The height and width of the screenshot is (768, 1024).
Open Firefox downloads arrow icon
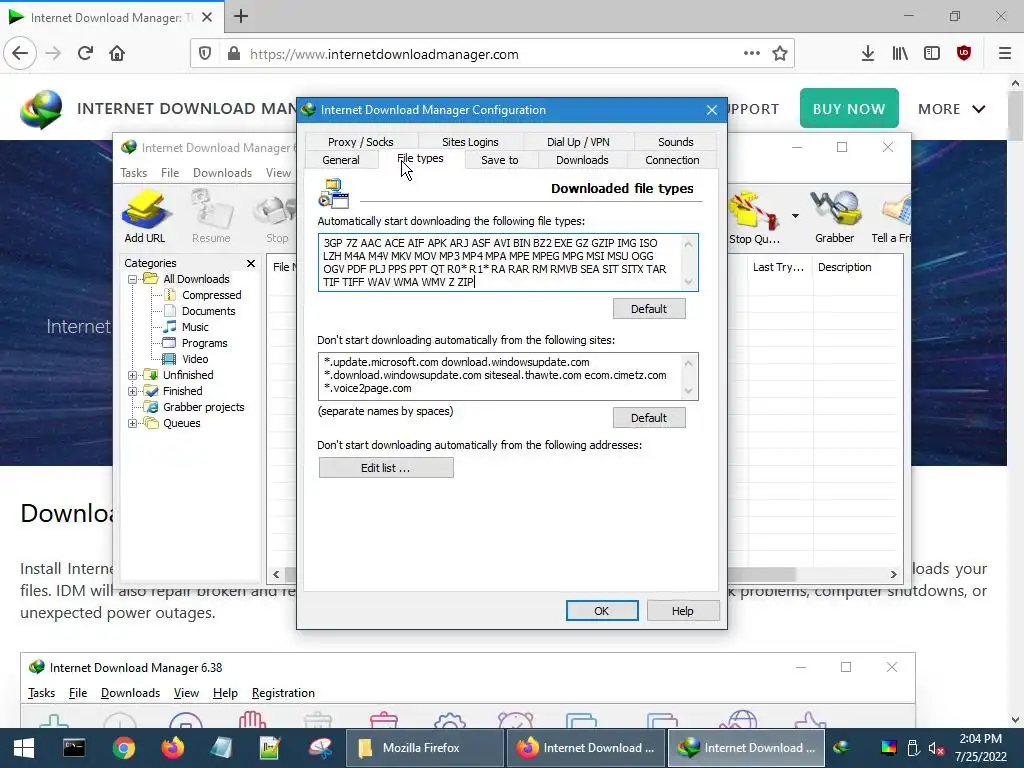[867, 54]
